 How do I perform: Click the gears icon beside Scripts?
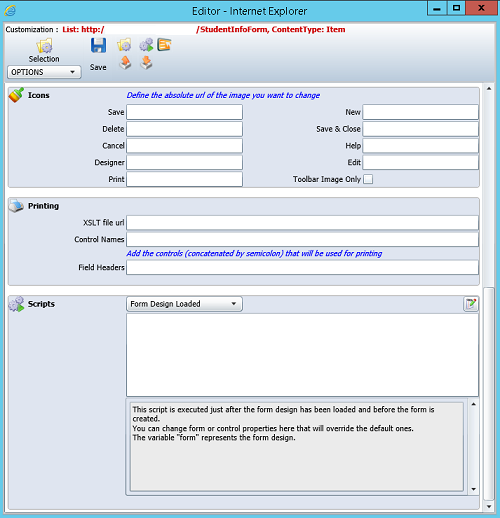(x=16, y=304)
